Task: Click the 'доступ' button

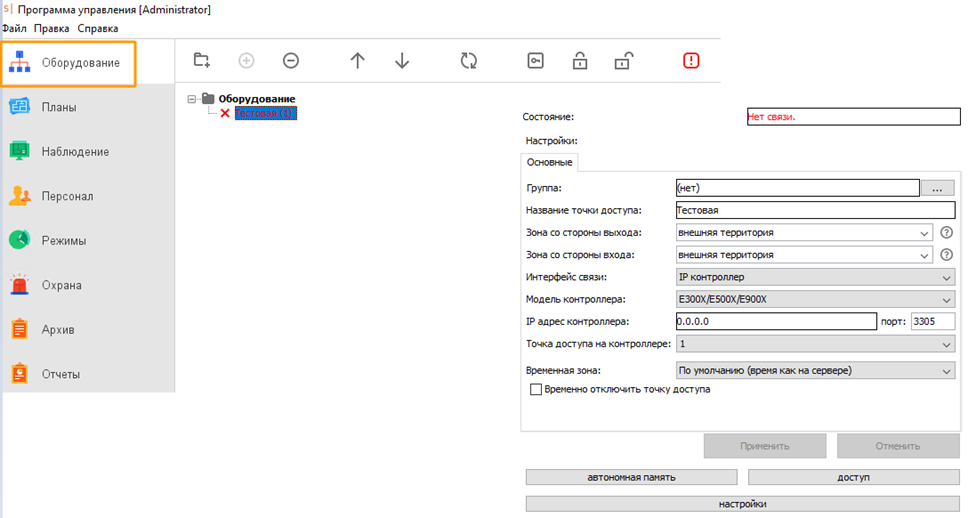Action: click(853, 478)
